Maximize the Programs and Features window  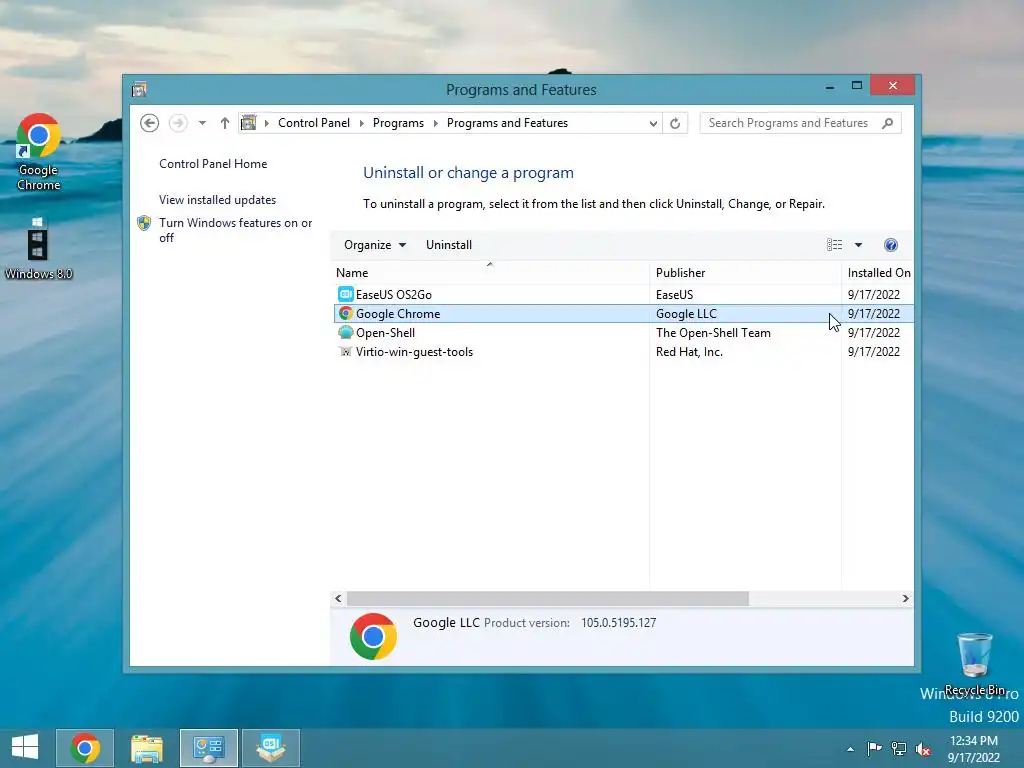coord(857,86)
